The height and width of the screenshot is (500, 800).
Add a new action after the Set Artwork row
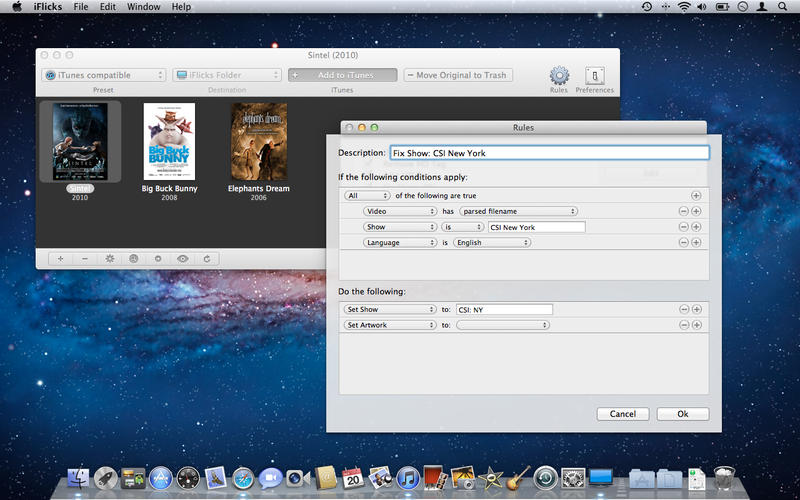696,325
